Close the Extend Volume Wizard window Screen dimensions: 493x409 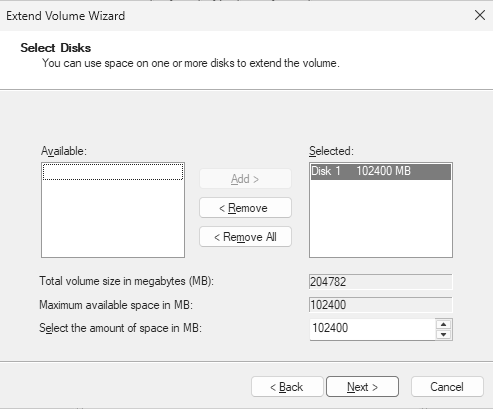click(x=480, y=15)
